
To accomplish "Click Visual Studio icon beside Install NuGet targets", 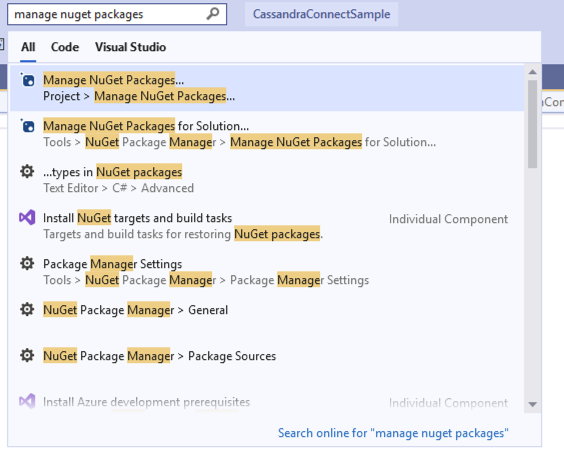I will pyautogui.click(x=27, y=217).
